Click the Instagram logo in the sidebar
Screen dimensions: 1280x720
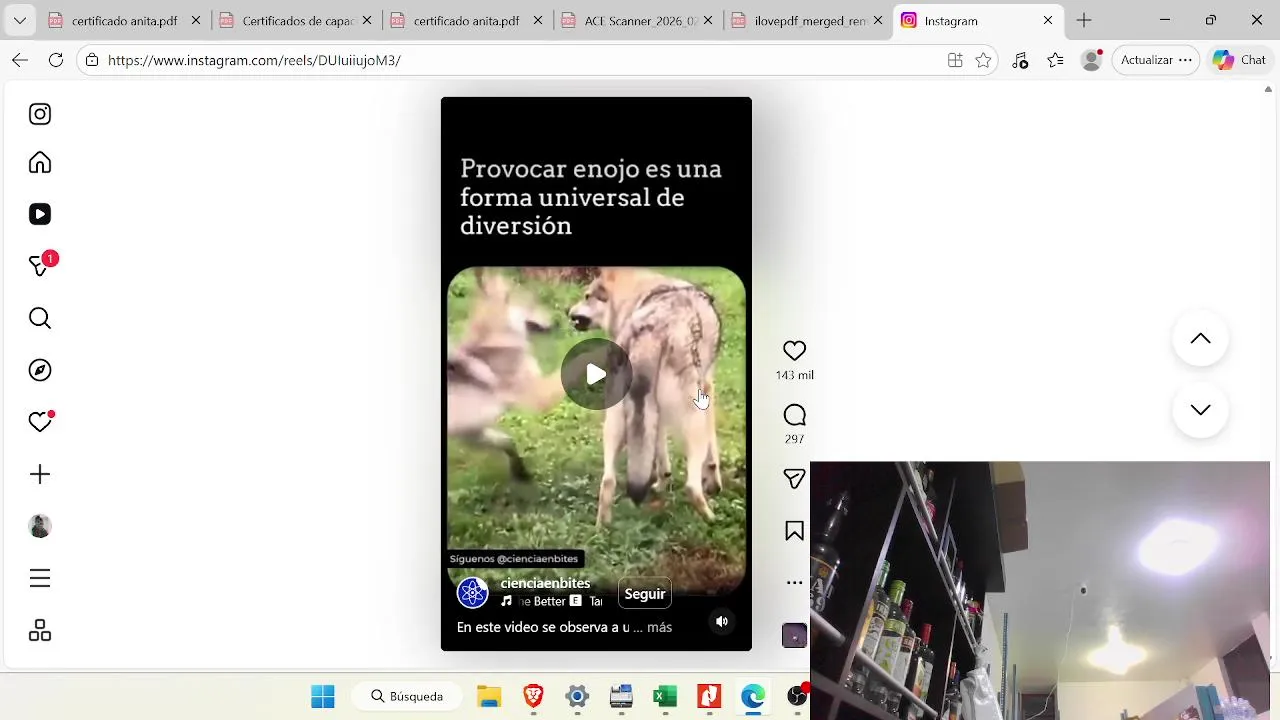pyautogui.click(x=40, y=114)
